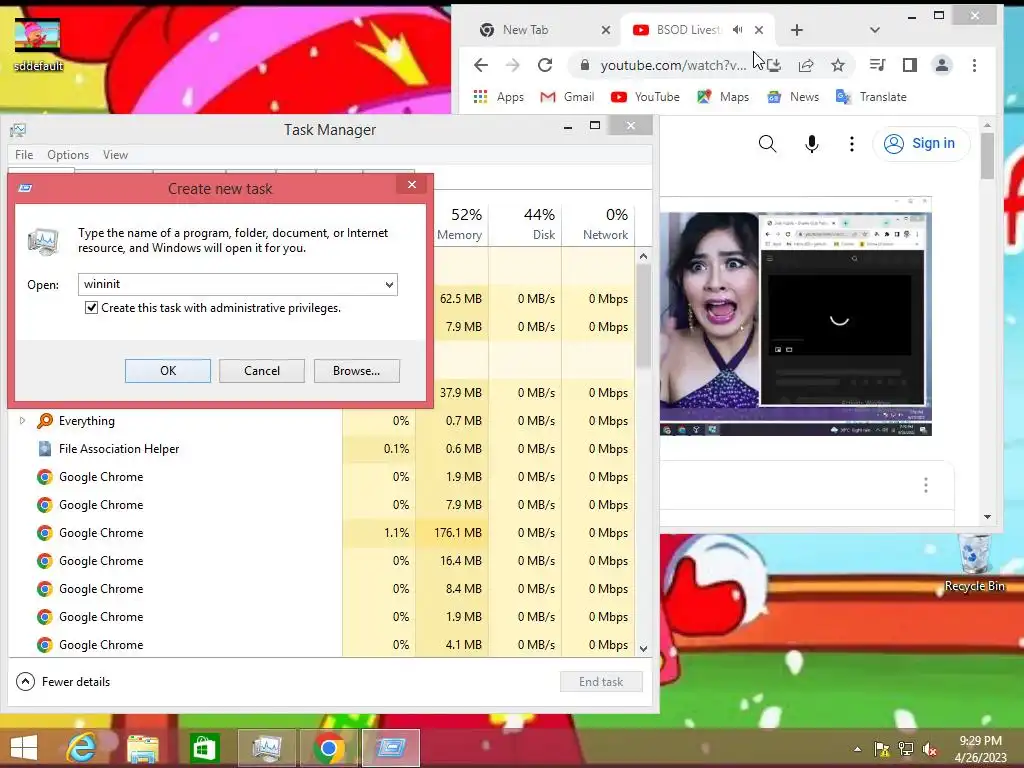This screenshot has height=768, width=1024.
Task: Open the clock showing 9:29 PM
Action: click(980, 749)
